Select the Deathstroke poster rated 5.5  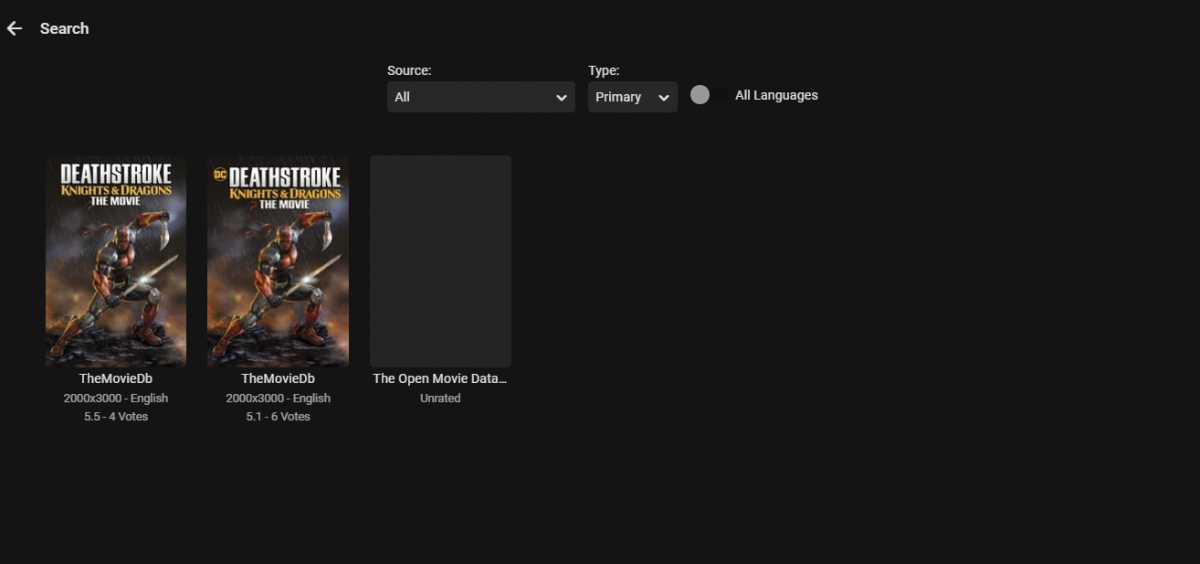116,261
